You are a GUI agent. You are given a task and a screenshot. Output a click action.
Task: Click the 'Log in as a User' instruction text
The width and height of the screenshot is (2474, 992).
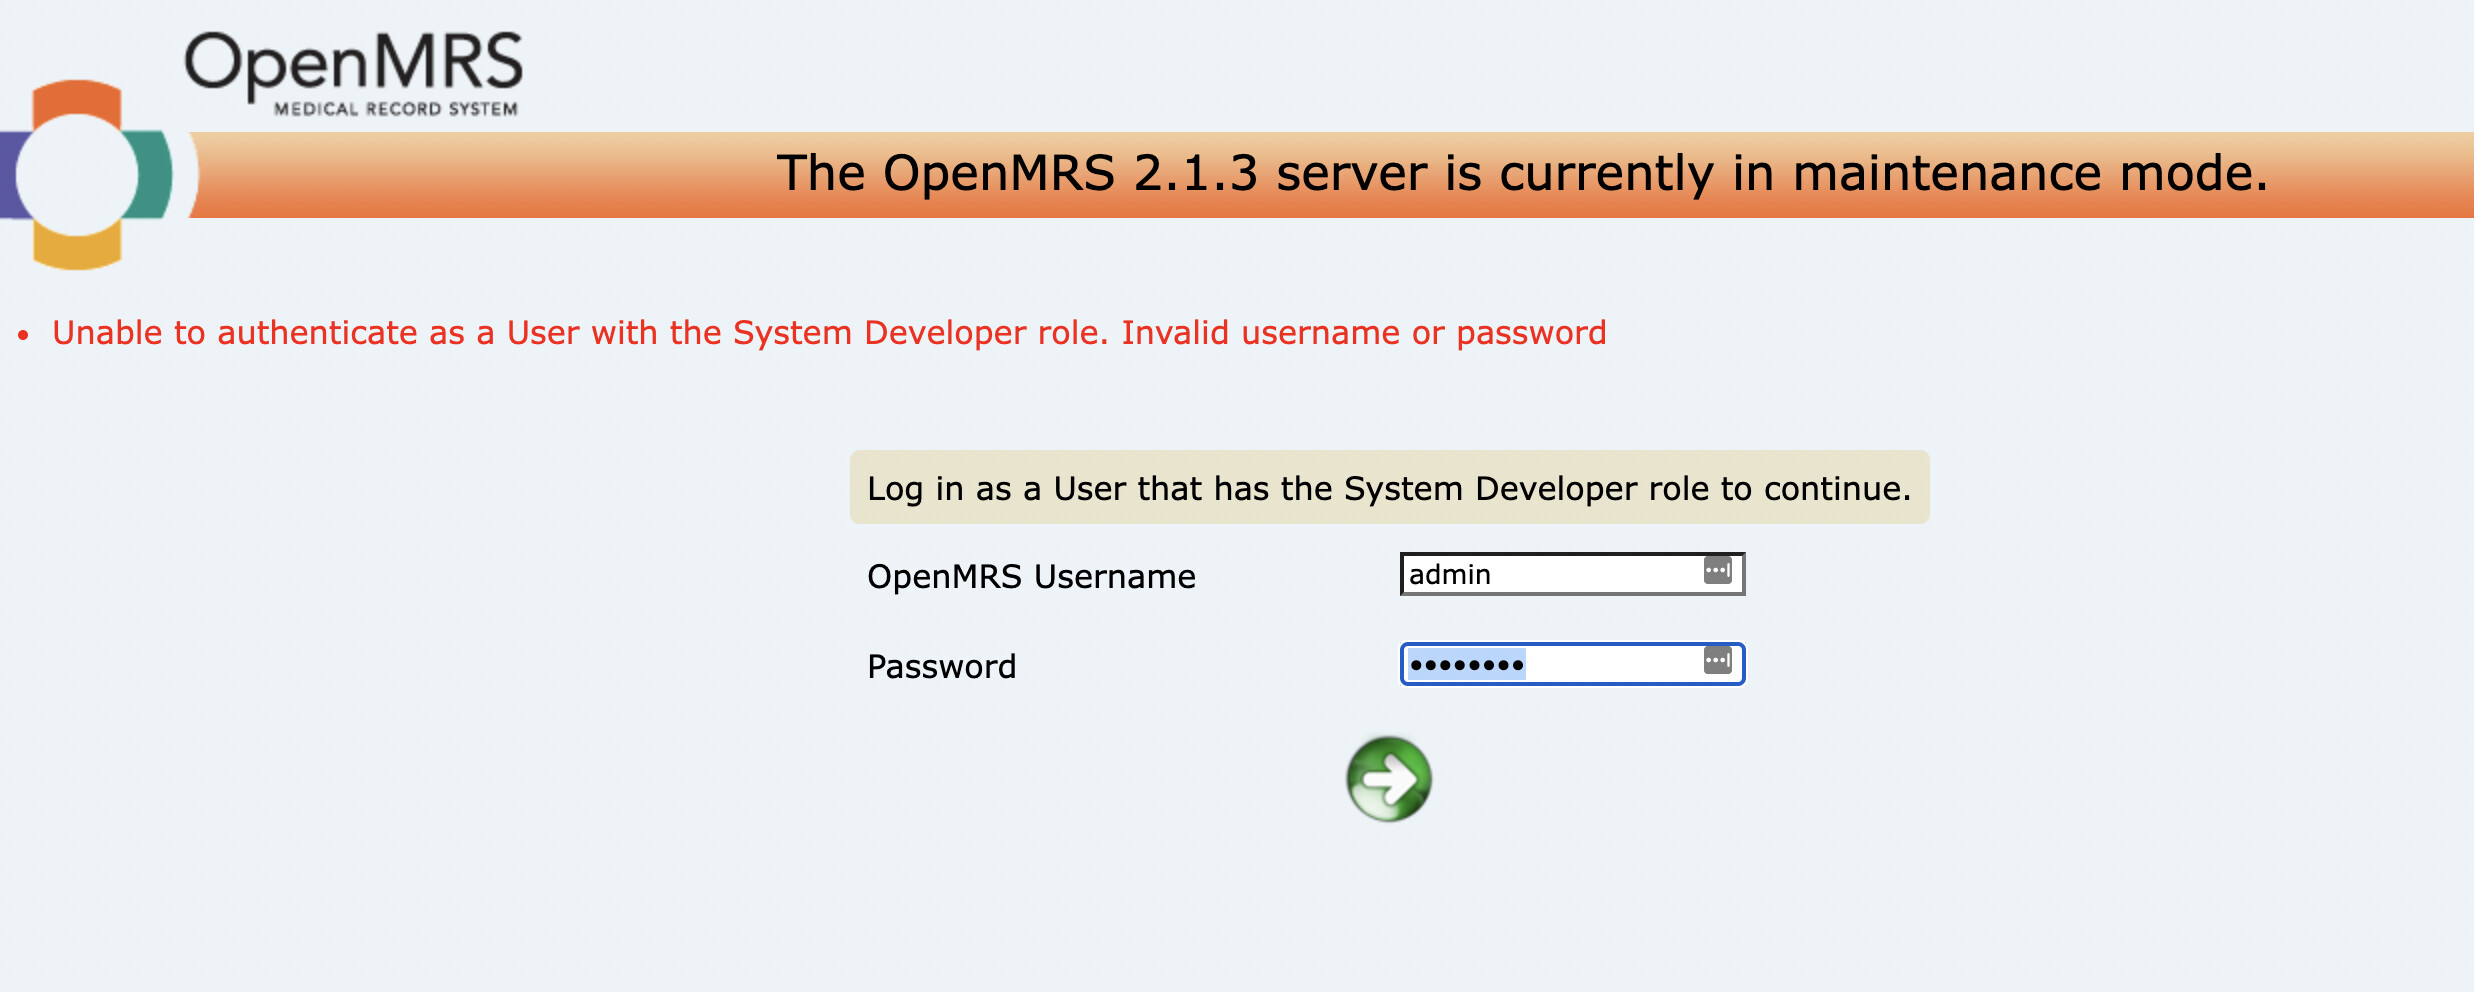(1389, 488)
